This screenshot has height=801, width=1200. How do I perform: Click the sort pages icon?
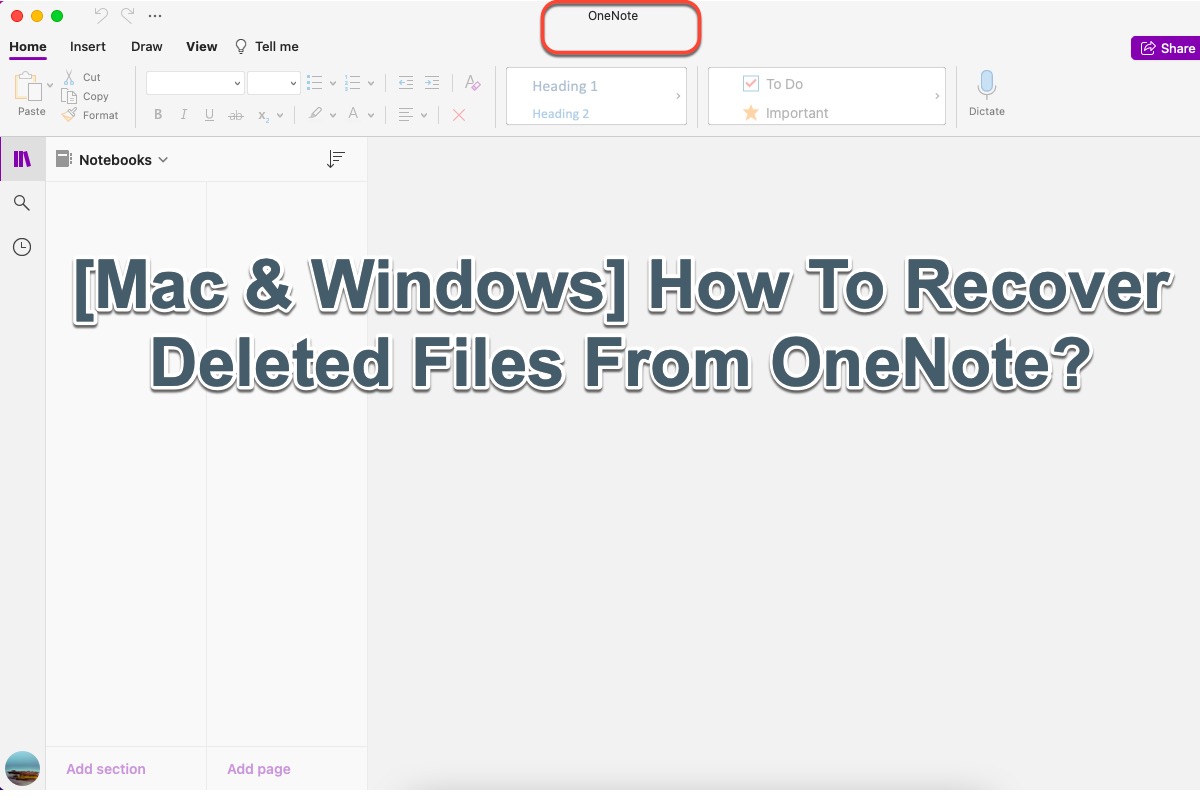(x=336, y=159)
